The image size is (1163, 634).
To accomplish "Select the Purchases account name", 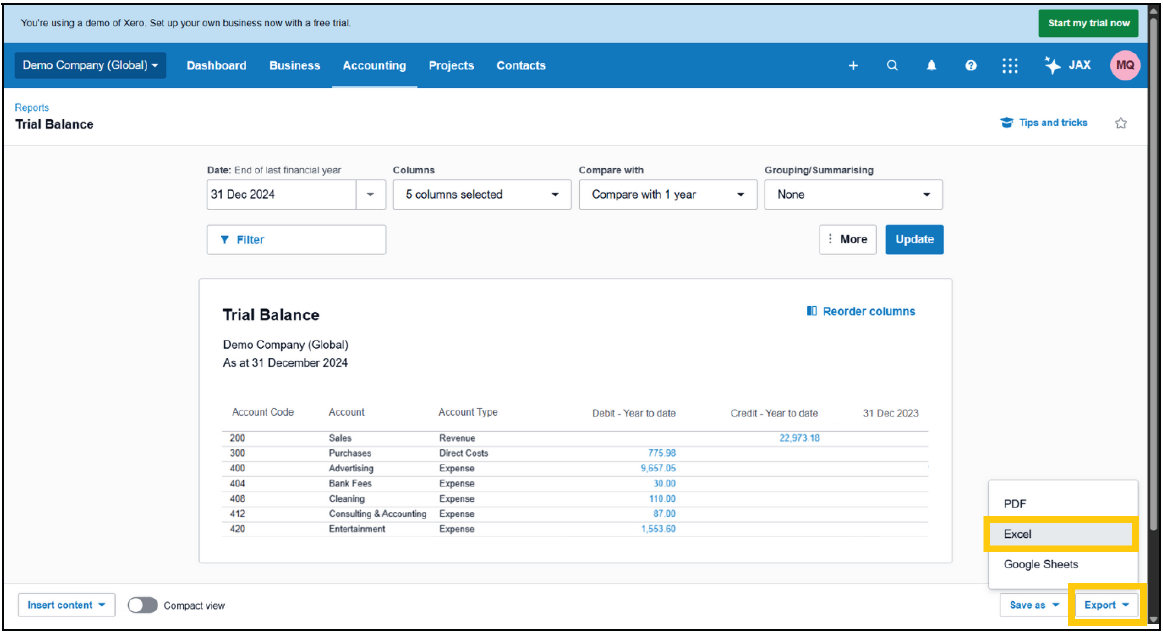I will coord(350,453).
